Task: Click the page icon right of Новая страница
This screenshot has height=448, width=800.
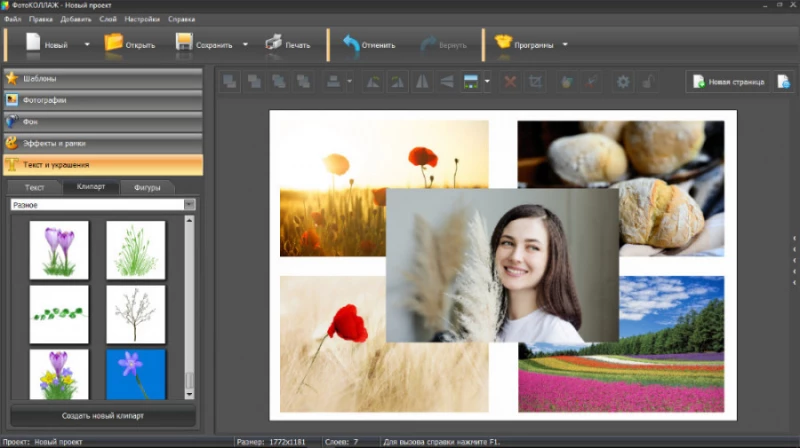Action: 783,82
